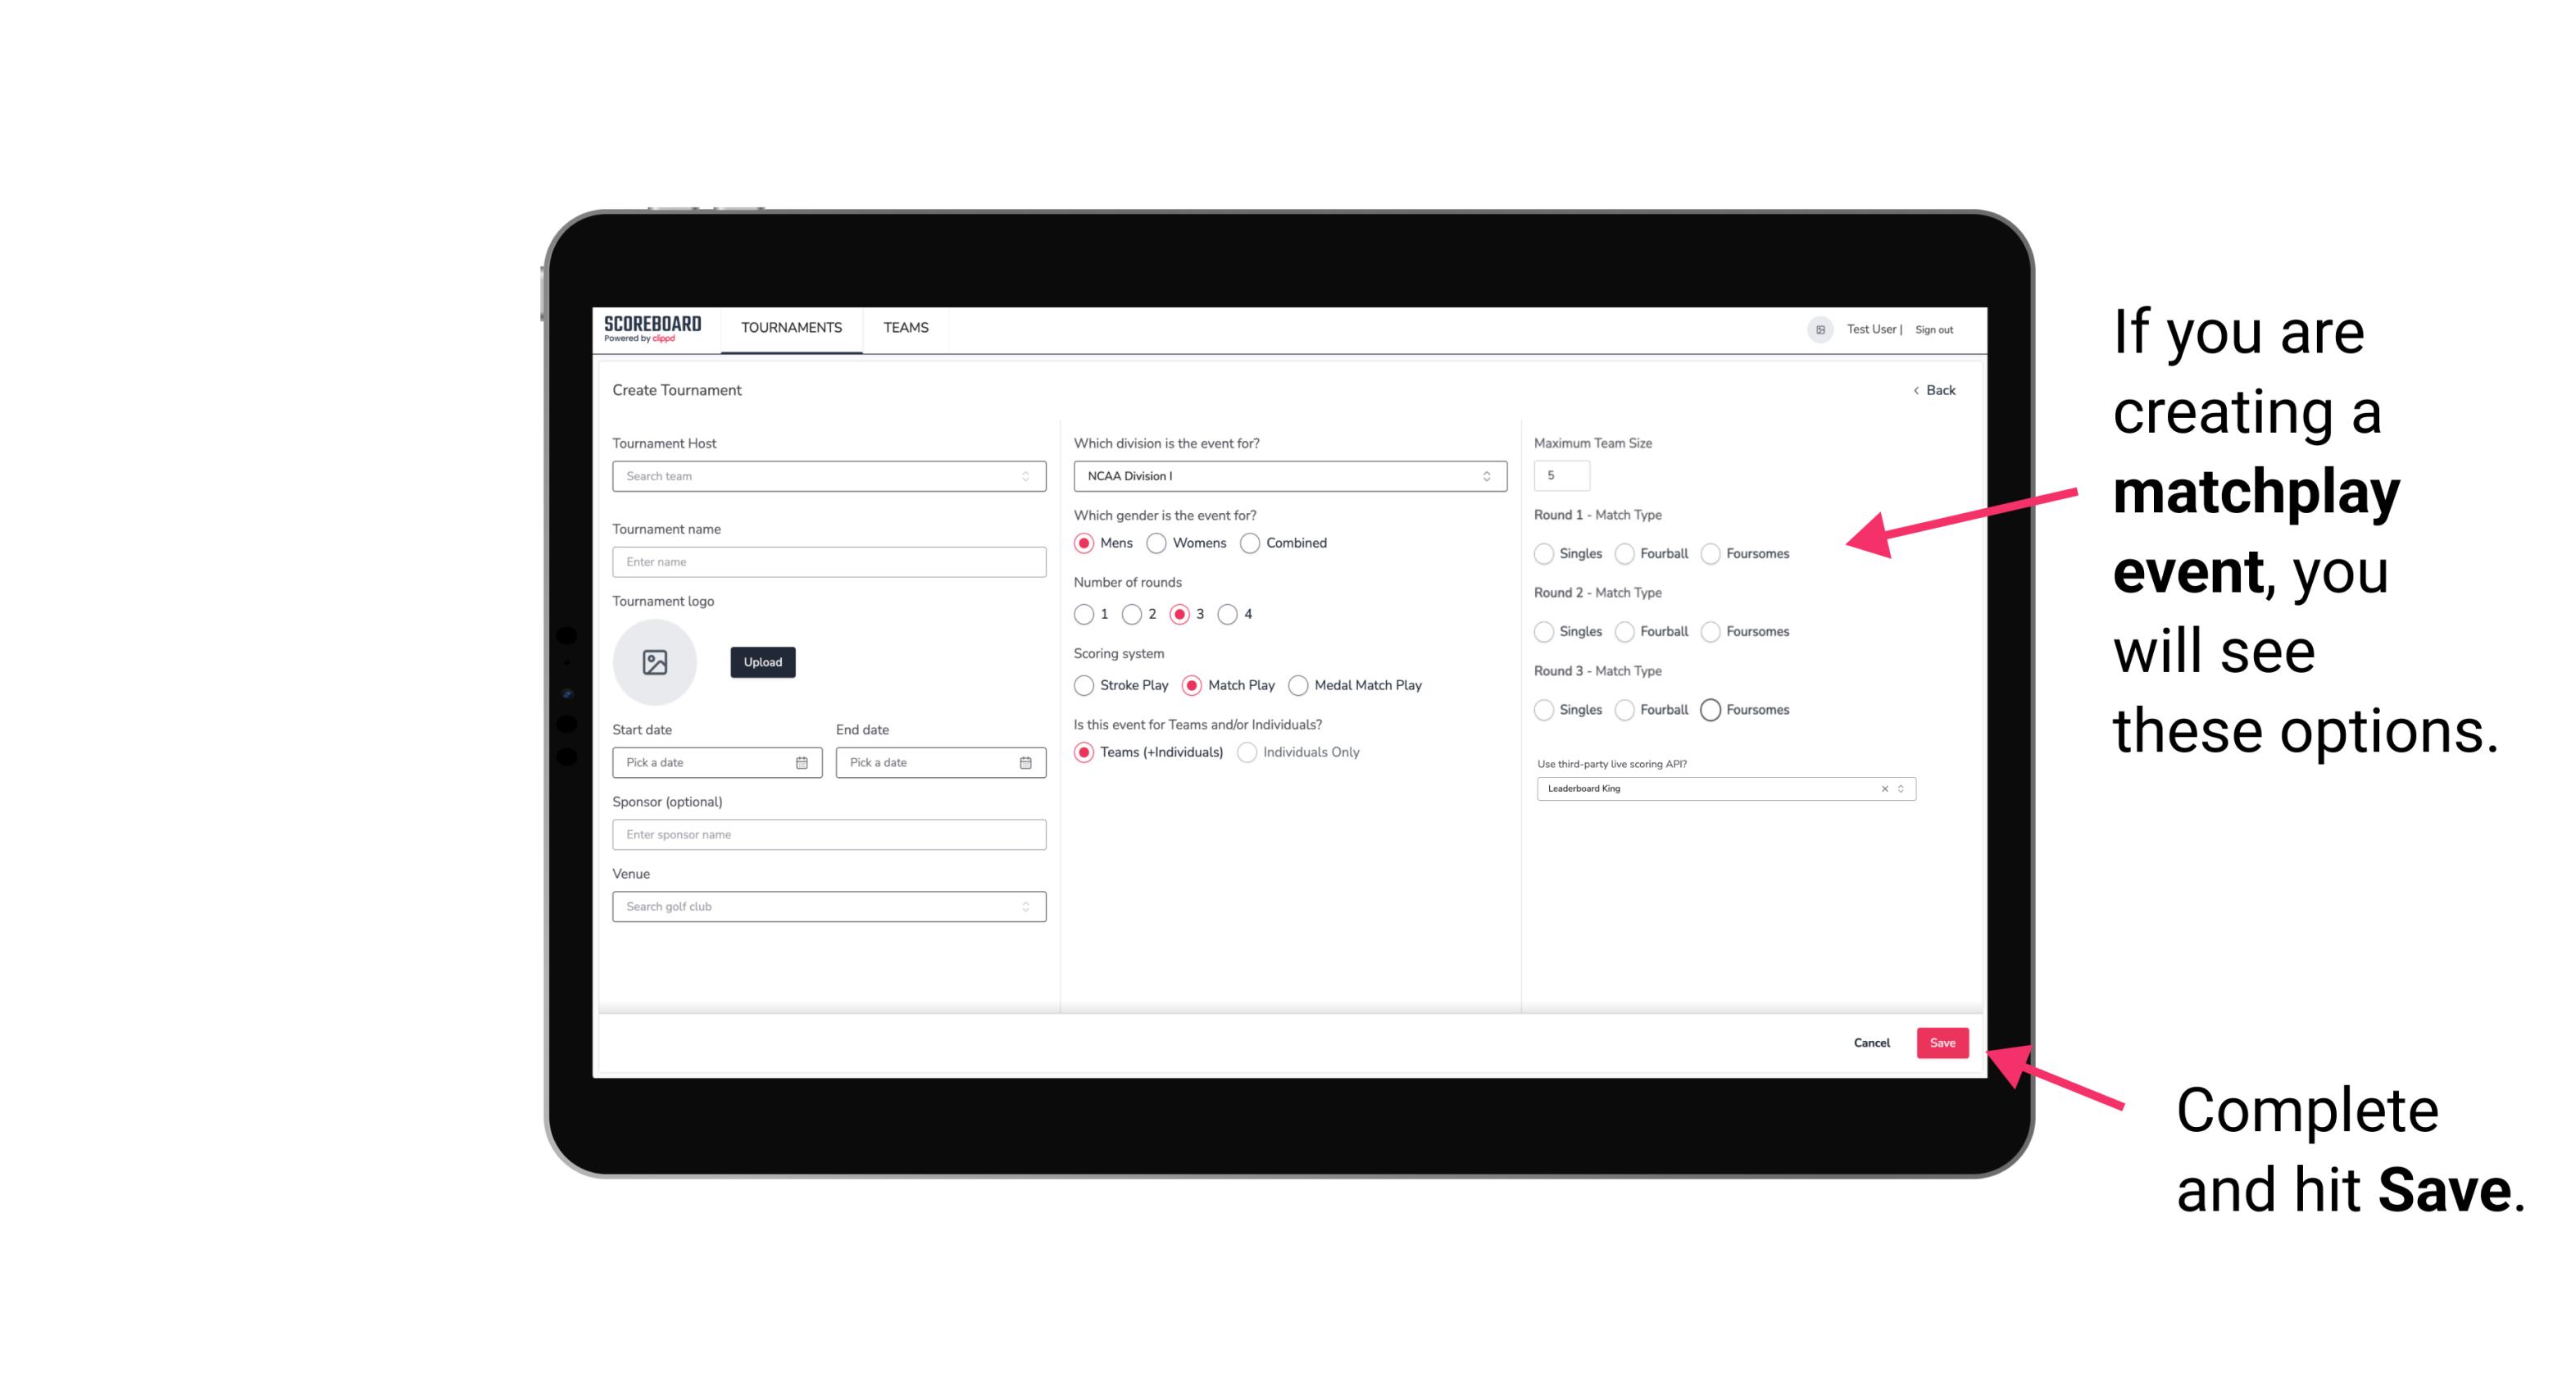Click the Save tournament button
This screenshot has width=2576, height=1386.
tap(1945, 1041)
